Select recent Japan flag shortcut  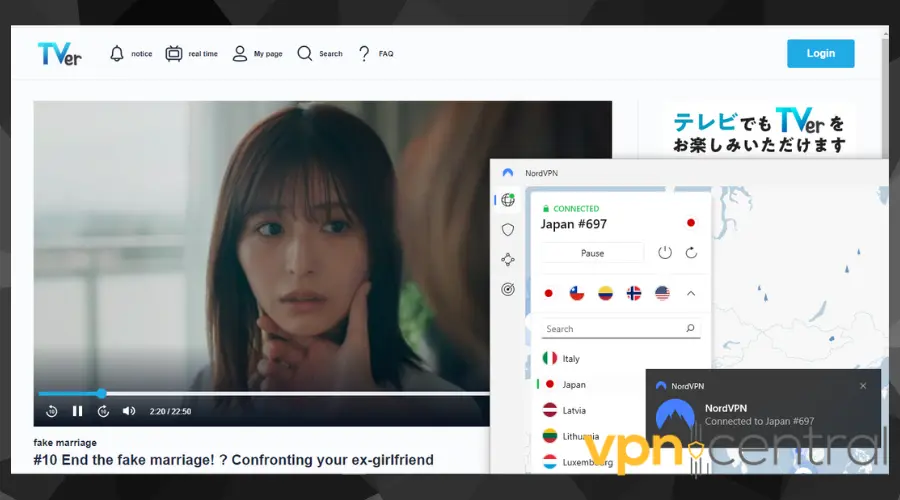tap(548, 293)
